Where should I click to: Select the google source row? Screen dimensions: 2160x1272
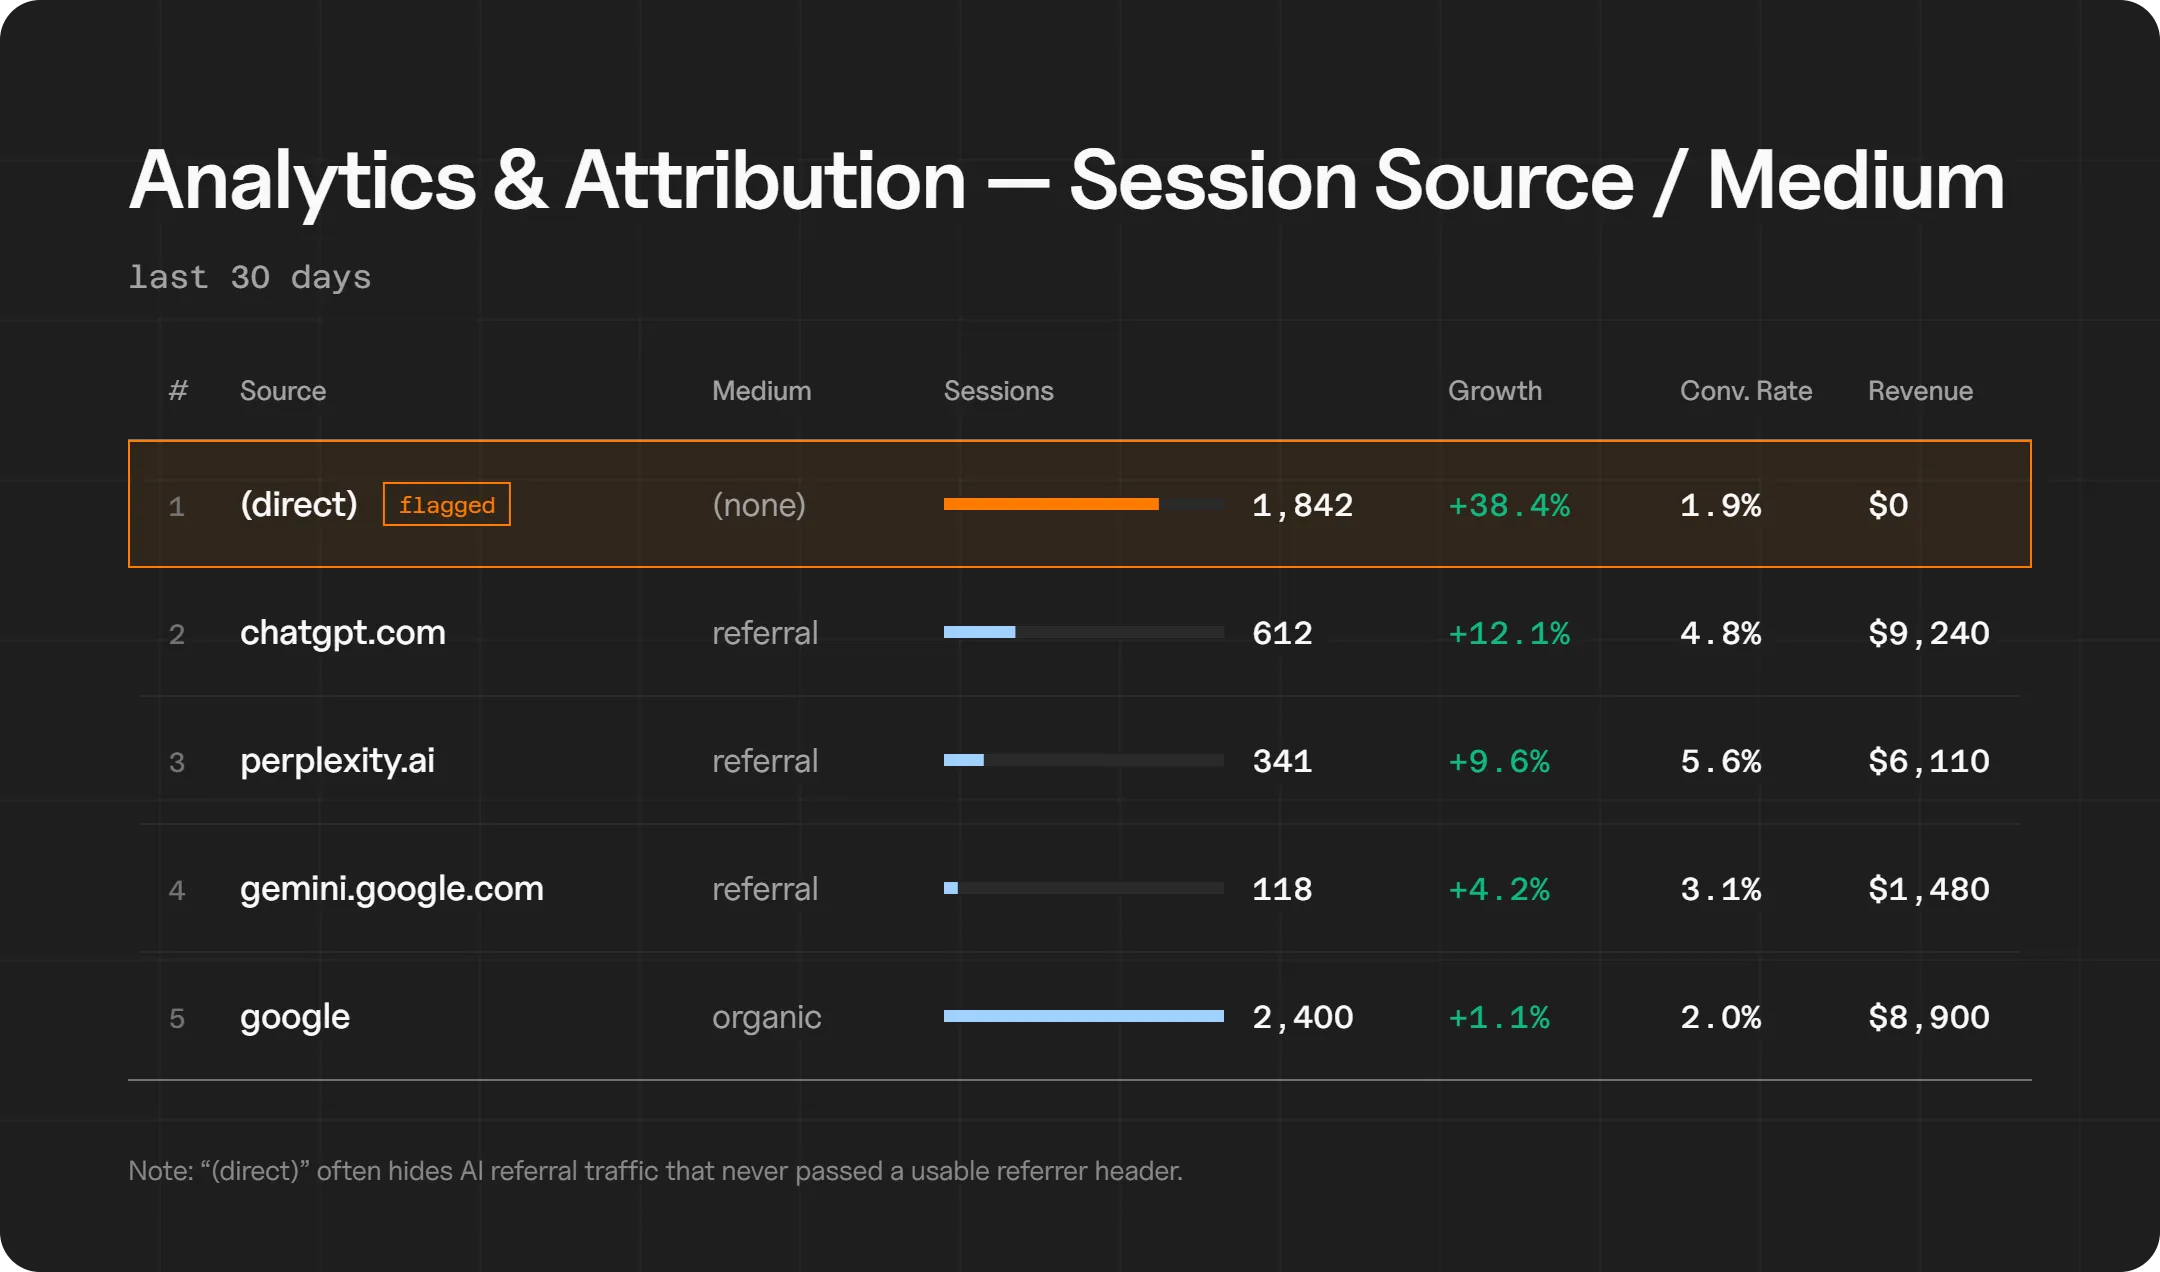tap(1080, 1017)
